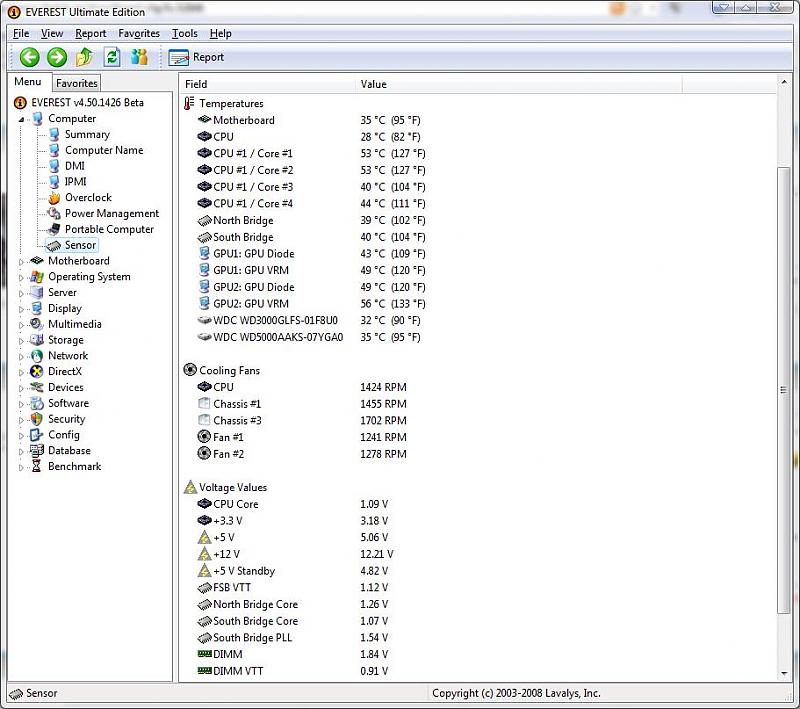This screenshot has width=800, height=709.
Task: Click the EVEREST root info icon
Action: click(20, 103)
